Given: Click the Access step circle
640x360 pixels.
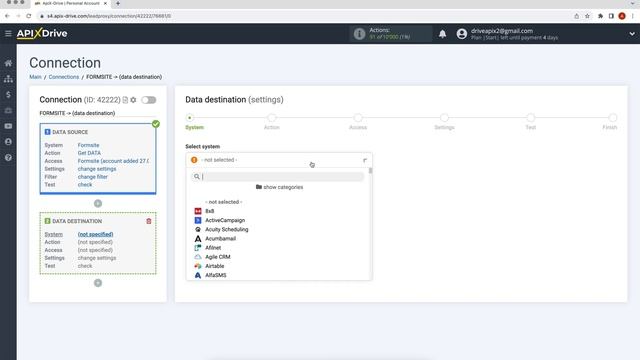Looking at the screenshot, I should tap(358, 118).
